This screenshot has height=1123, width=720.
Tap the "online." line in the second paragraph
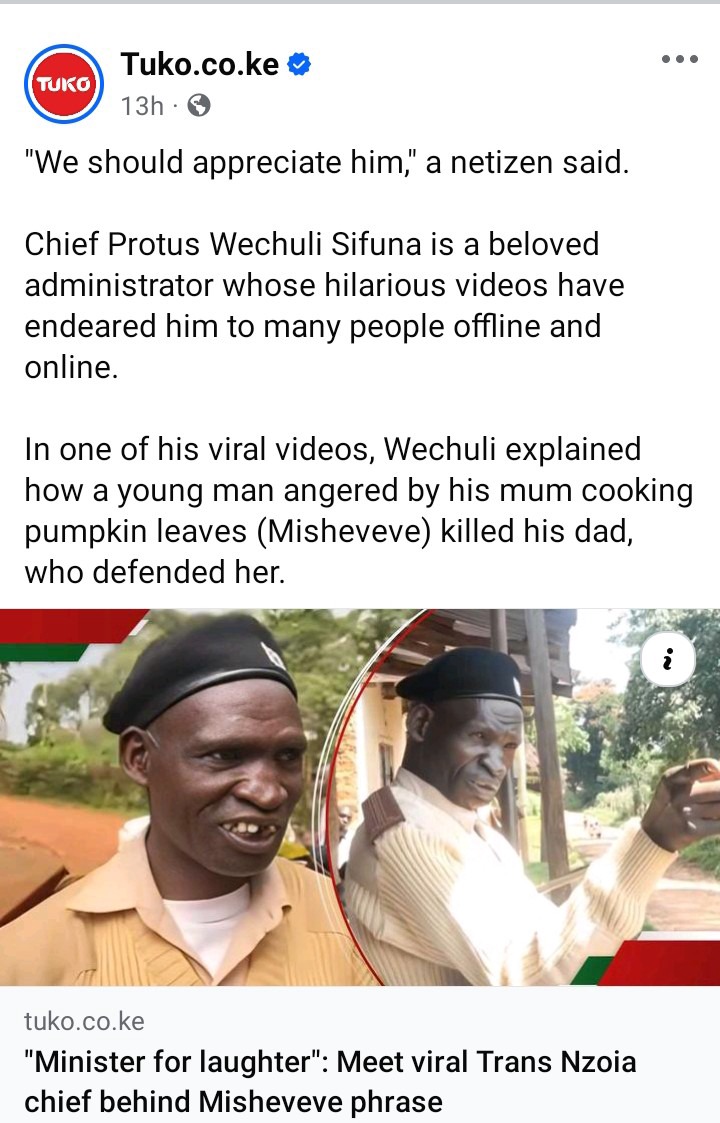click(71, 367)
